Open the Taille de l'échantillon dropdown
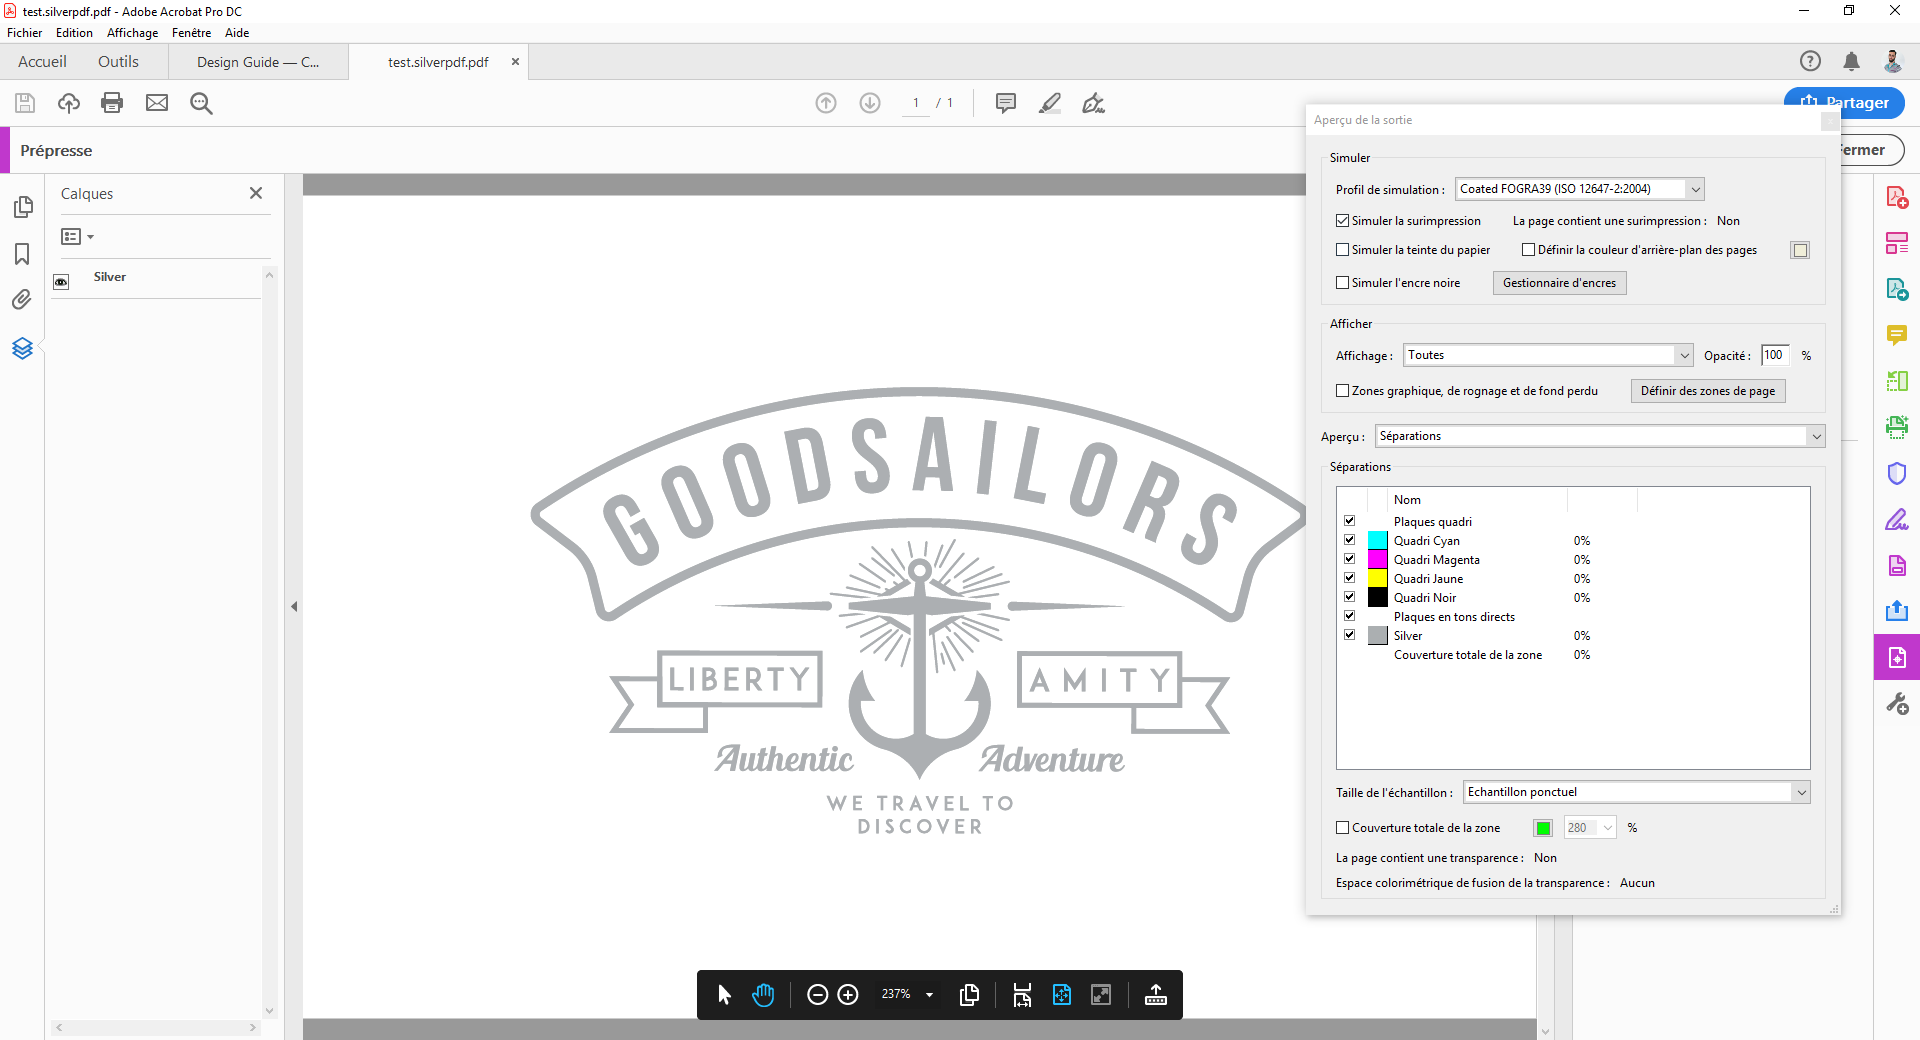 tap(1801, 792)
